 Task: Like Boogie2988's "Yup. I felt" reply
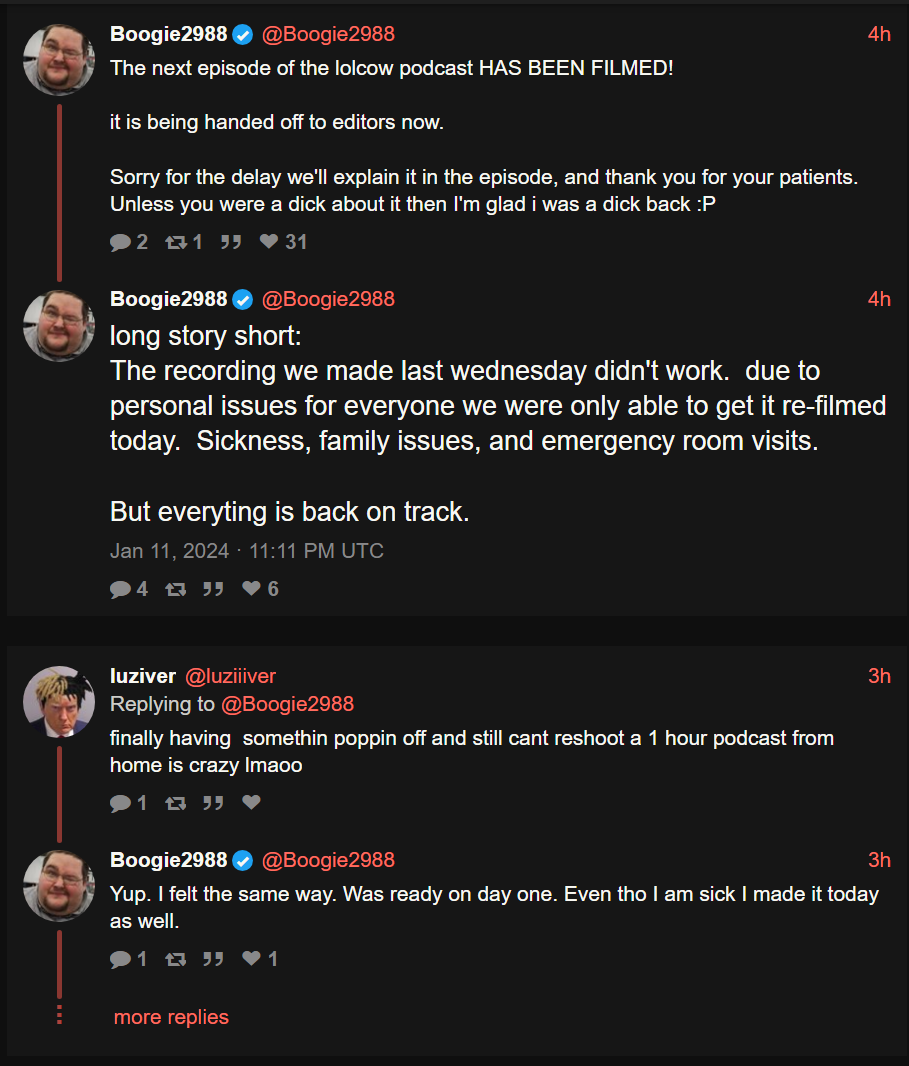(251, 959)
